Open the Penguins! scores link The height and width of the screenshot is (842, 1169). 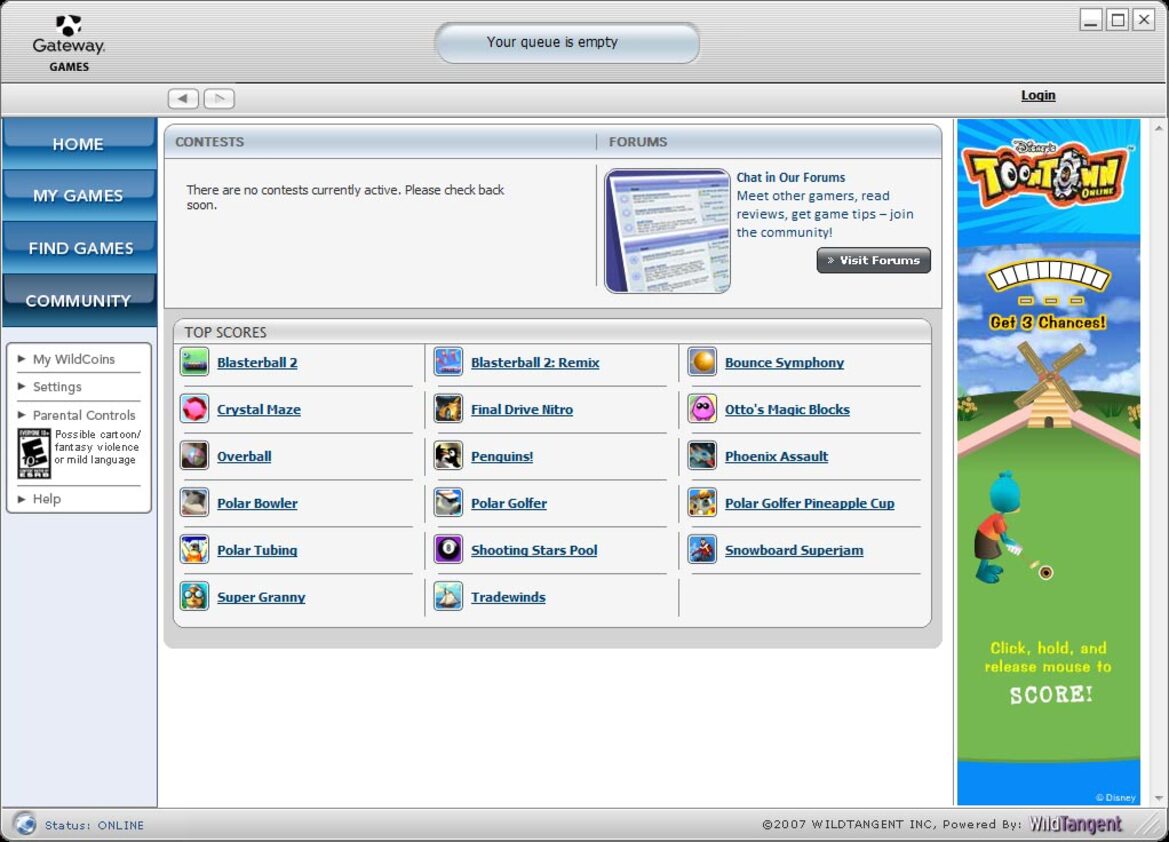tap(502, 456)
